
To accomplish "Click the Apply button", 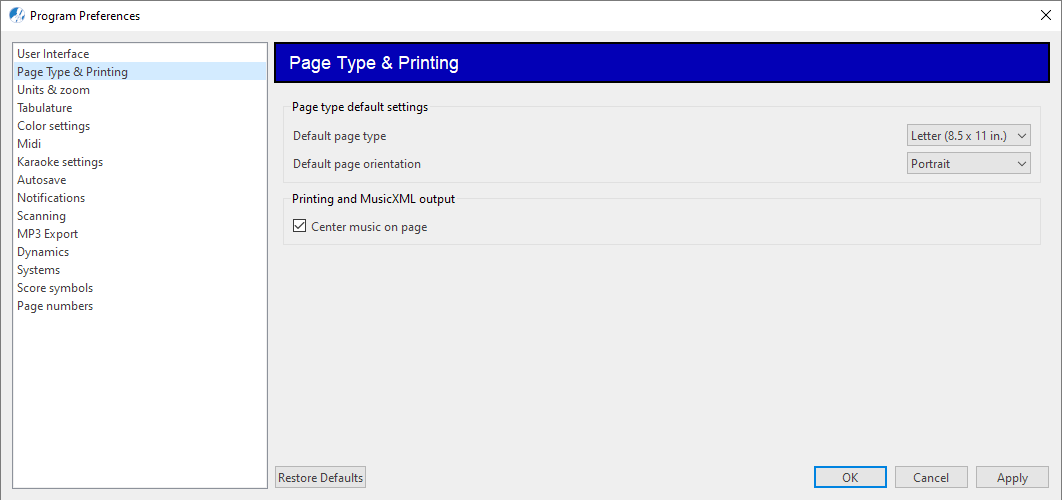I will tap(1012, 477).
